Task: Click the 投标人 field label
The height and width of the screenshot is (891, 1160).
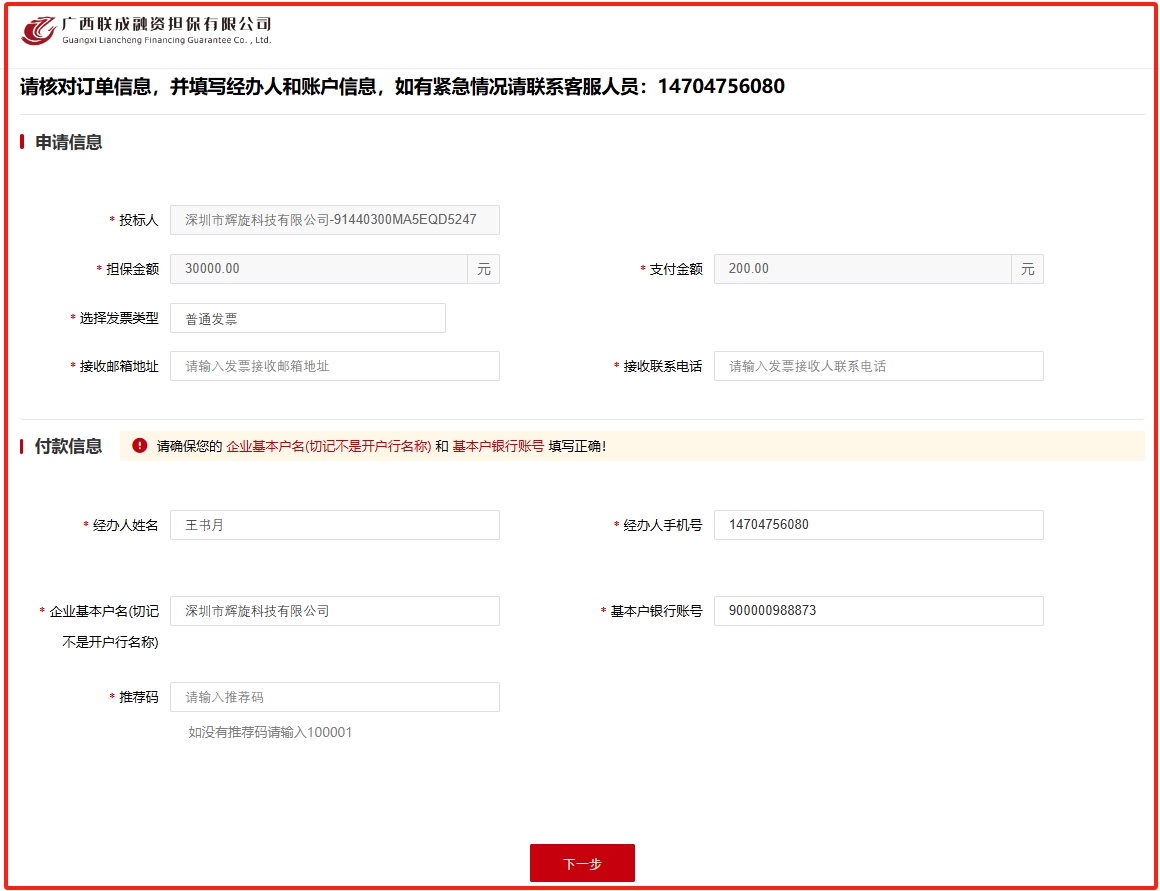Action: 138,221
